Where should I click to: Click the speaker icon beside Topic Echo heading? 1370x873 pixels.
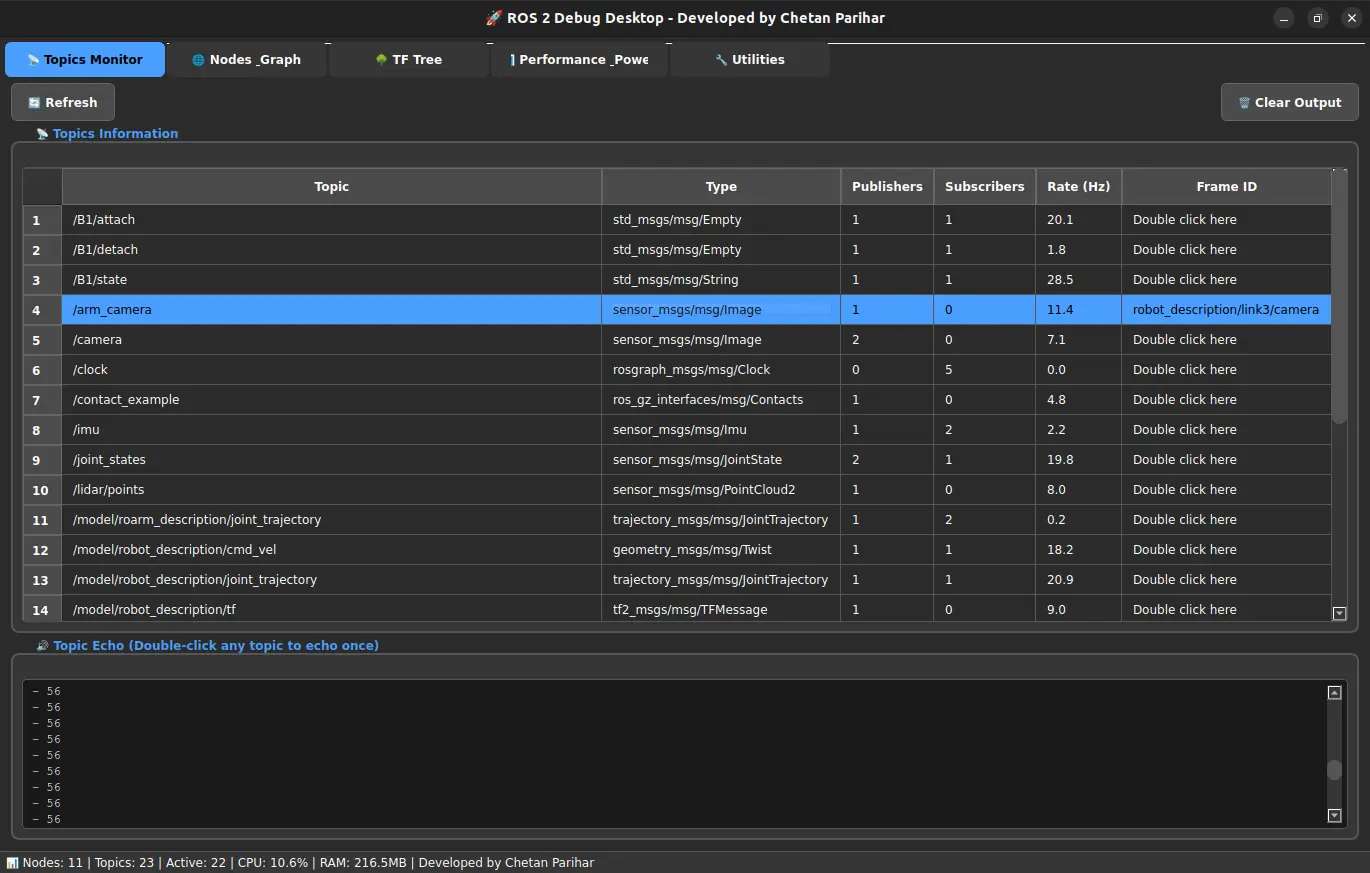[x=42, y=646]
